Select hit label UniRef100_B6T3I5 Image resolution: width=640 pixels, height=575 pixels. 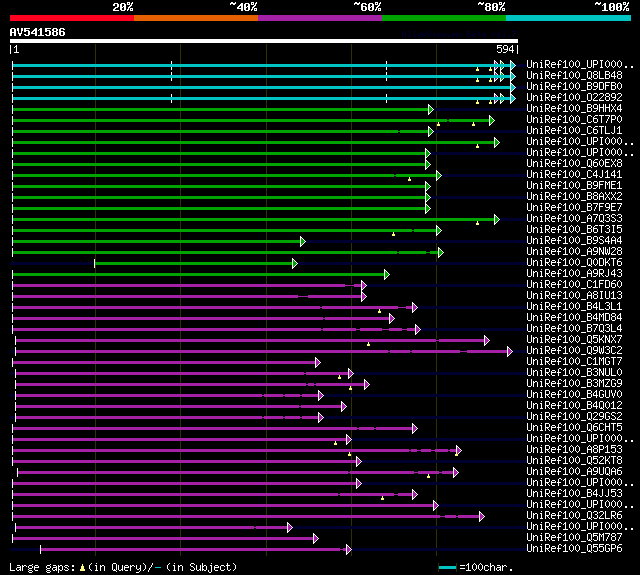click(574, 230)
